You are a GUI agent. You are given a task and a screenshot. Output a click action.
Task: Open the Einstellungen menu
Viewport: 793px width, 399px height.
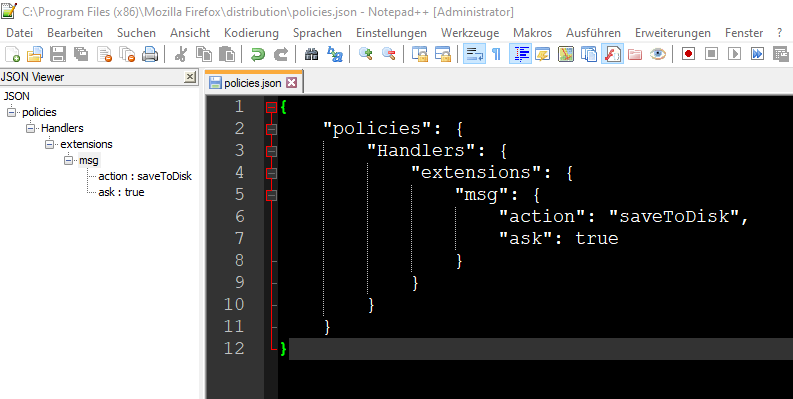click(391, 33)
